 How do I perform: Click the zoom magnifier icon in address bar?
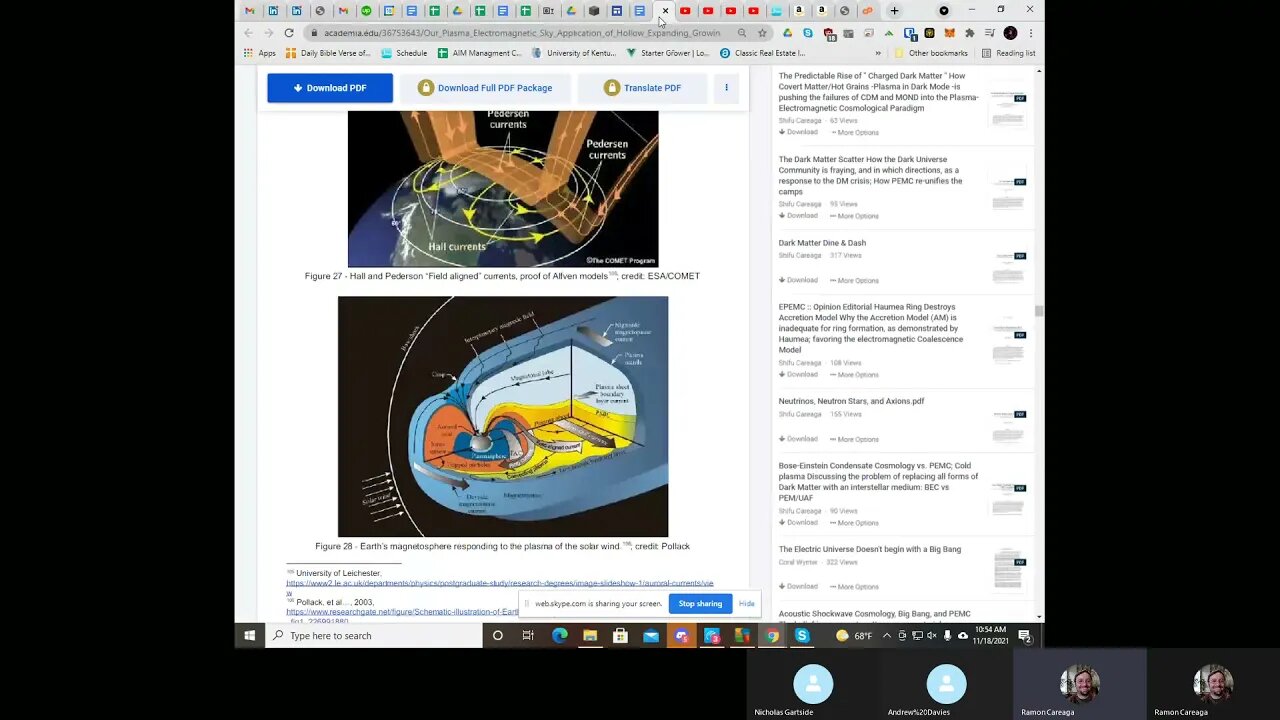[x=741, y=33]
